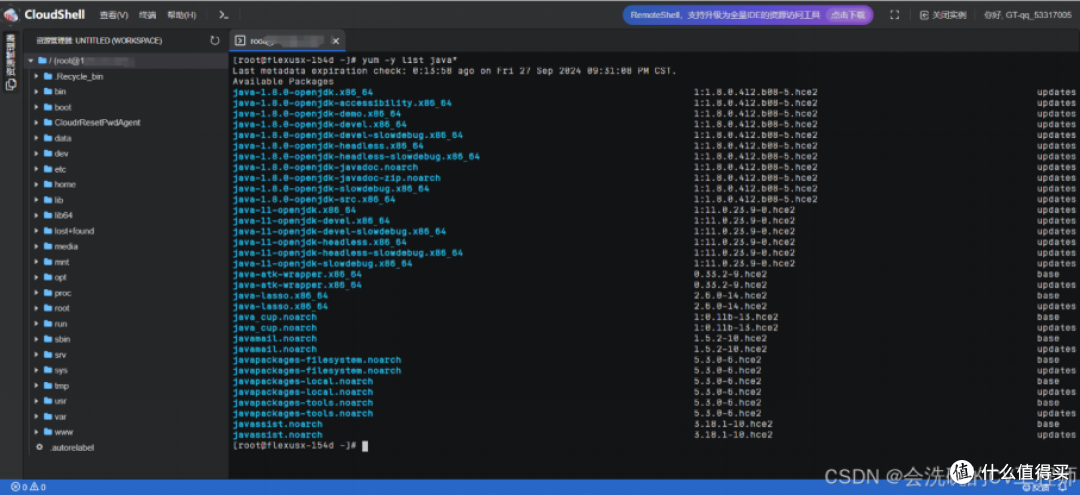Open the 终端 menu
The height and width of the screenshot is (495, 1080).
[x=147, y=14]
